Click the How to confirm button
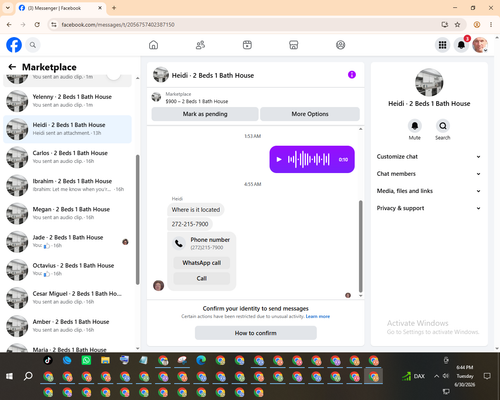This screenshot has width=500, height=400. 256,333
